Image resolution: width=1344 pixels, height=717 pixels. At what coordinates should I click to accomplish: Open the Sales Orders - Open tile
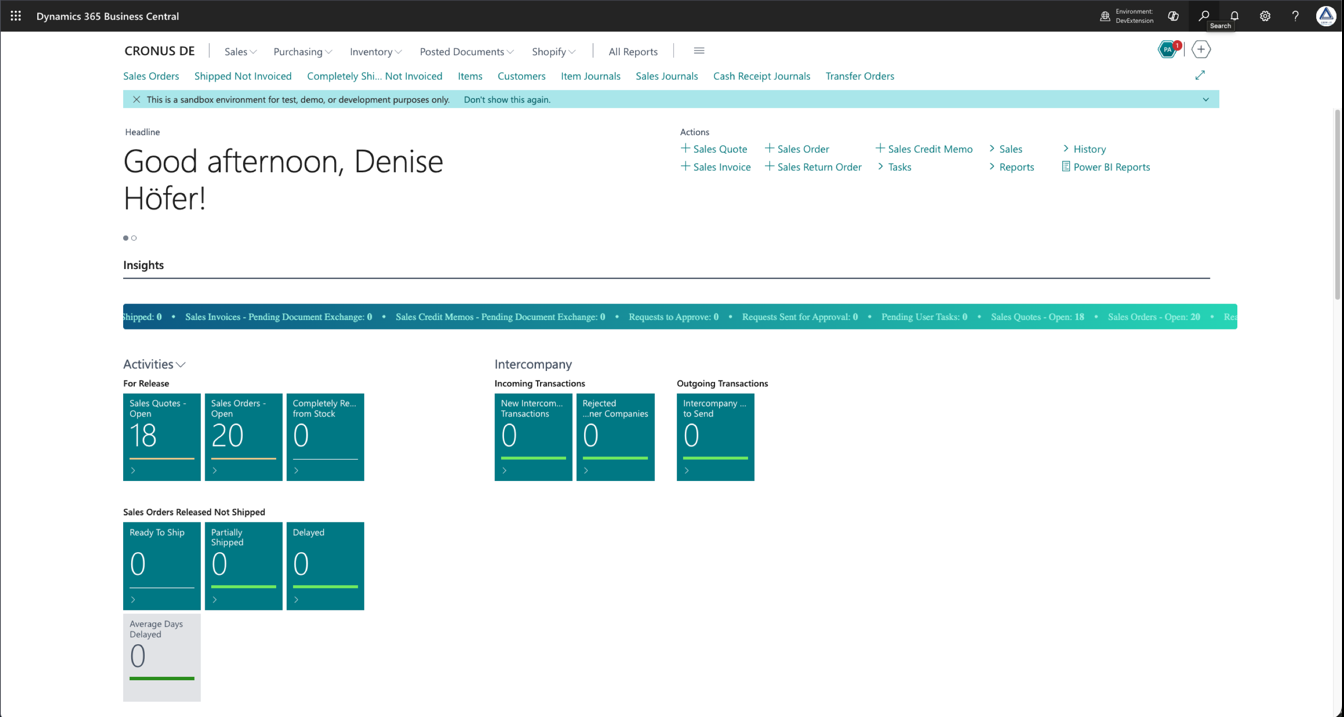244,437
